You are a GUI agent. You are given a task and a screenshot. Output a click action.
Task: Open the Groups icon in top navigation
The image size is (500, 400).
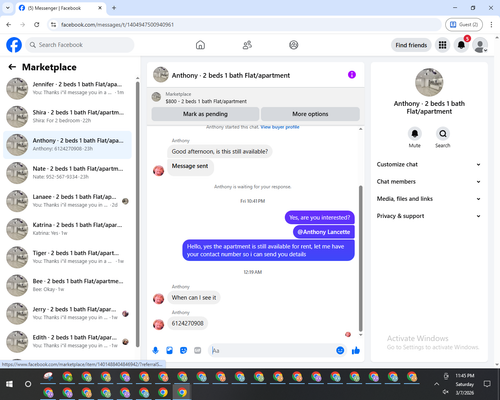pos(294,45)
